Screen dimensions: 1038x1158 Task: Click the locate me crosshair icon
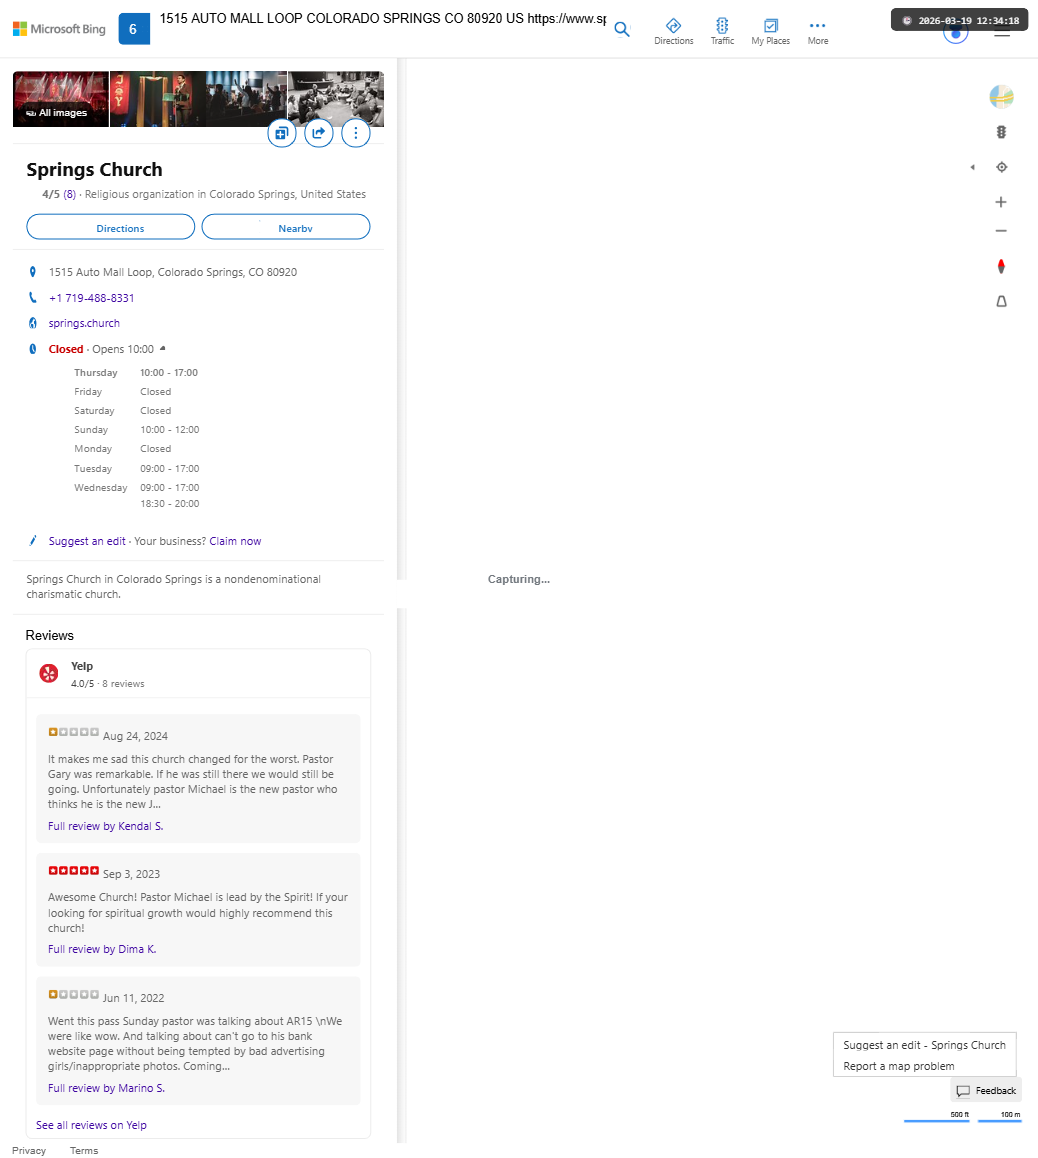tap(1001, 167)
